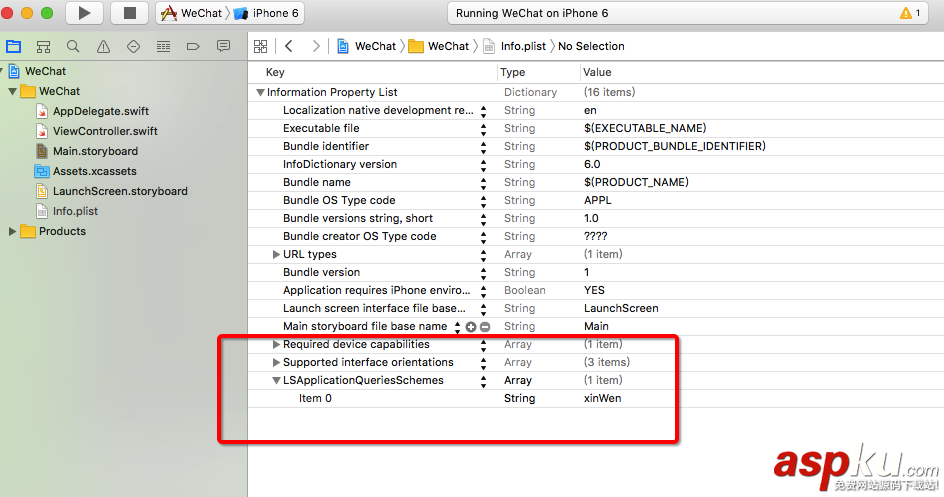Open key stepper for Bundle name row
This screenshot has width=944, height=497.
point(483,183)
